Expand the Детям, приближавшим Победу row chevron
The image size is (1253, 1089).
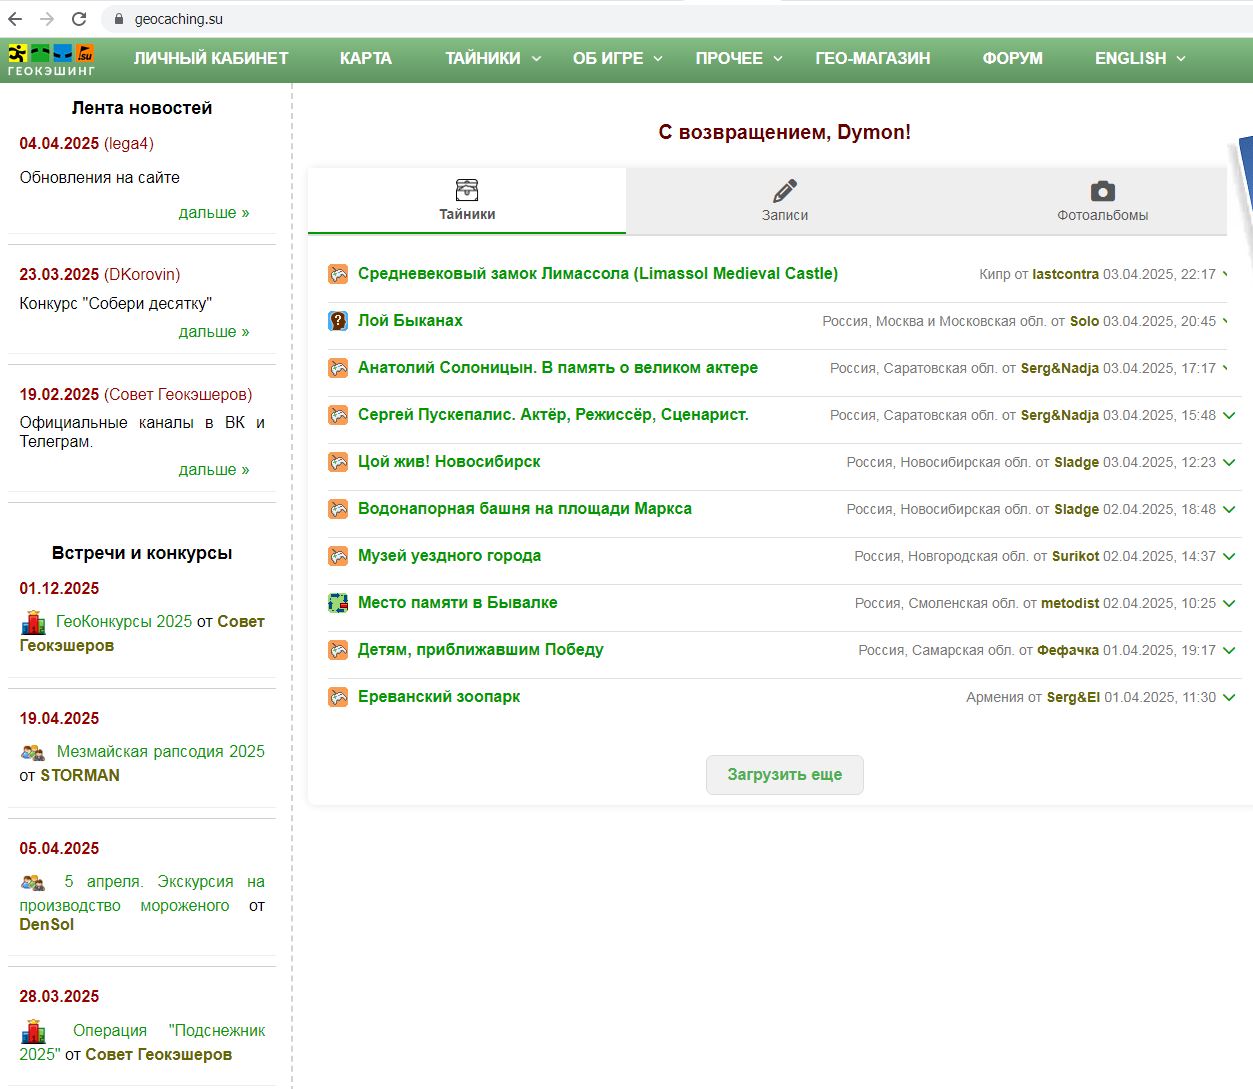pos(1229,650)
